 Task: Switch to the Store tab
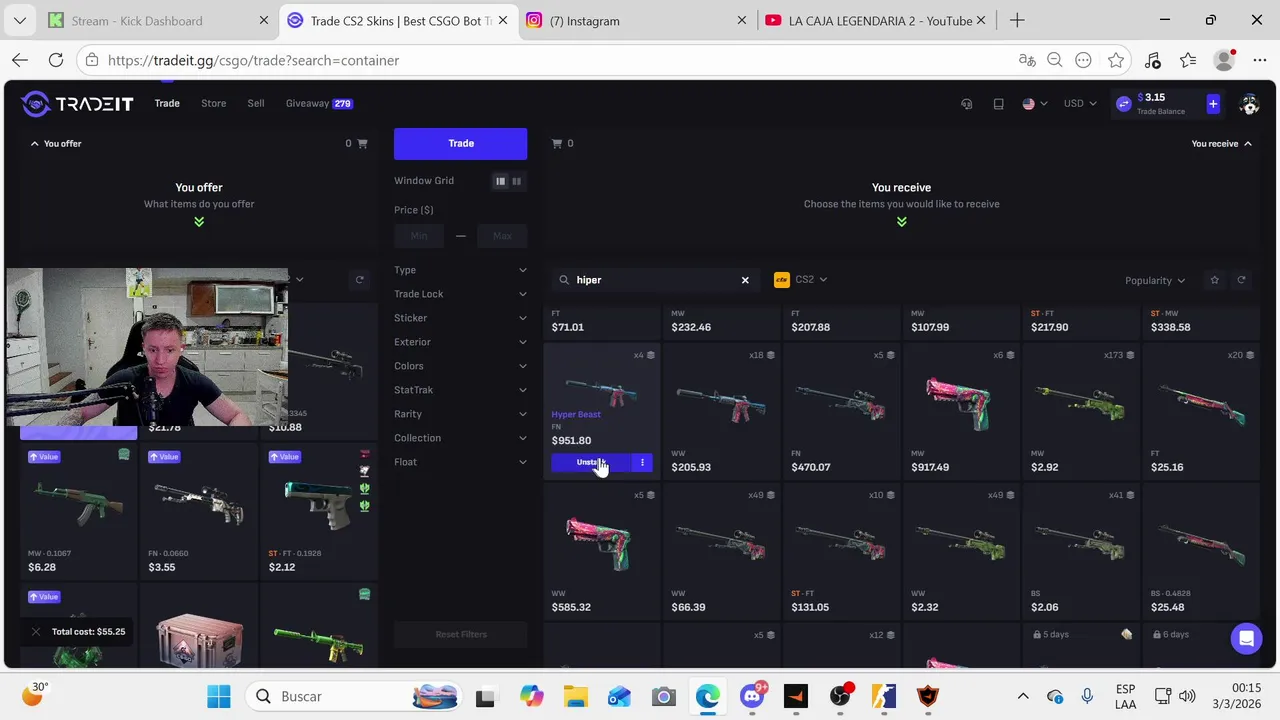[x=213, y=103]
